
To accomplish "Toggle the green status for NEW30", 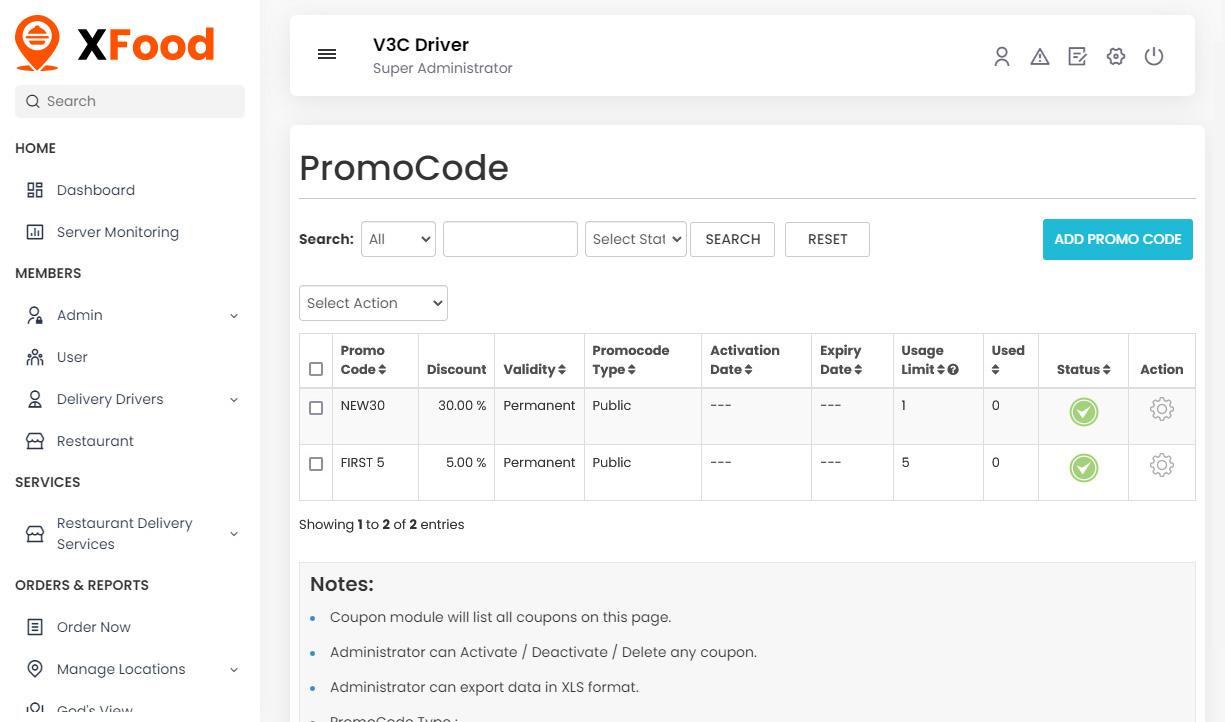I will tap(1083, 411).
